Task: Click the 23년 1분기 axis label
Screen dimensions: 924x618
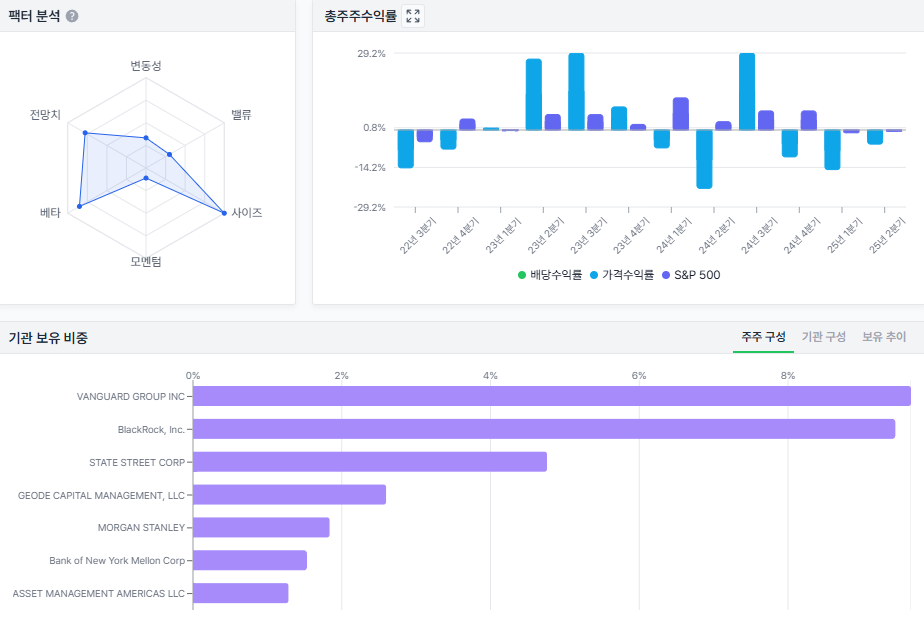Action: (x=503, y=235)
